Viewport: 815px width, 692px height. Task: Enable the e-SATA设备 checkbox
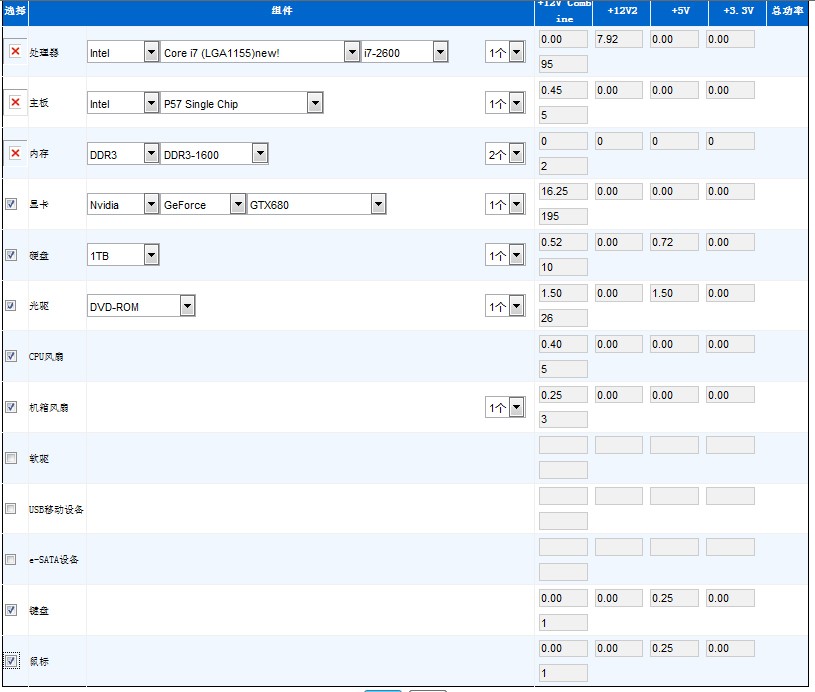11,559
